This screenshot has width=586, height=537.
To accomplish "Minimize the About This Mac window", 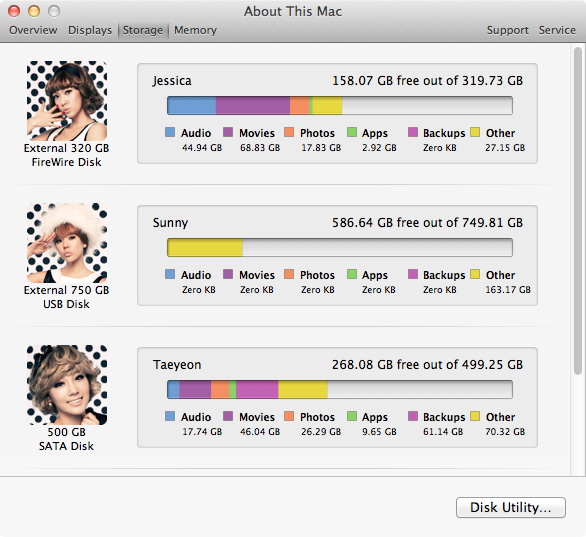I will point(34,11).
